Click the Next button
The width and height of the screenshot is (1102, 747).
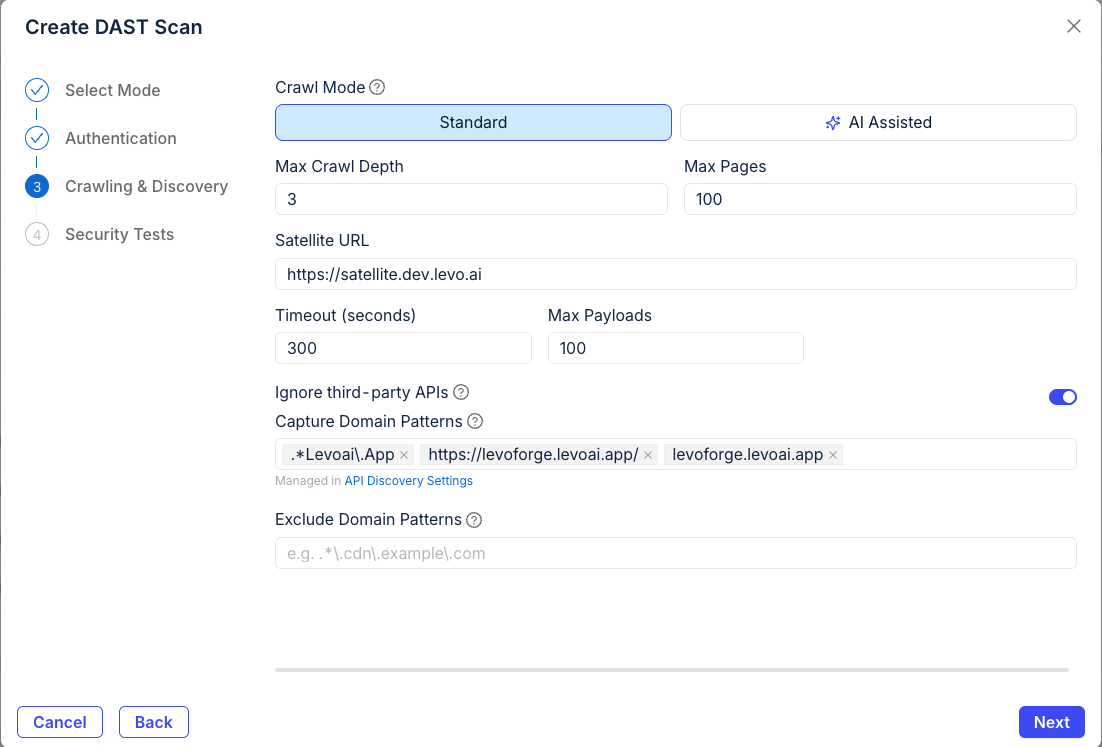click(1051, 722)
